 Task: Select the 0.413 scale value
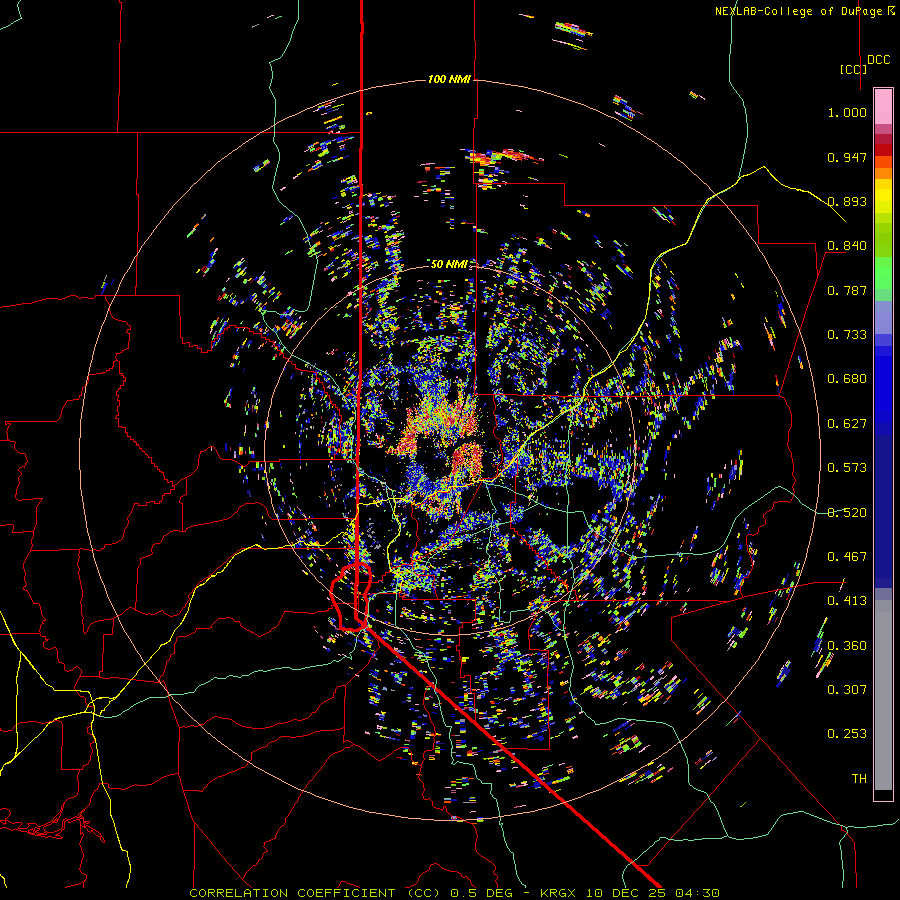coord(847,601)
